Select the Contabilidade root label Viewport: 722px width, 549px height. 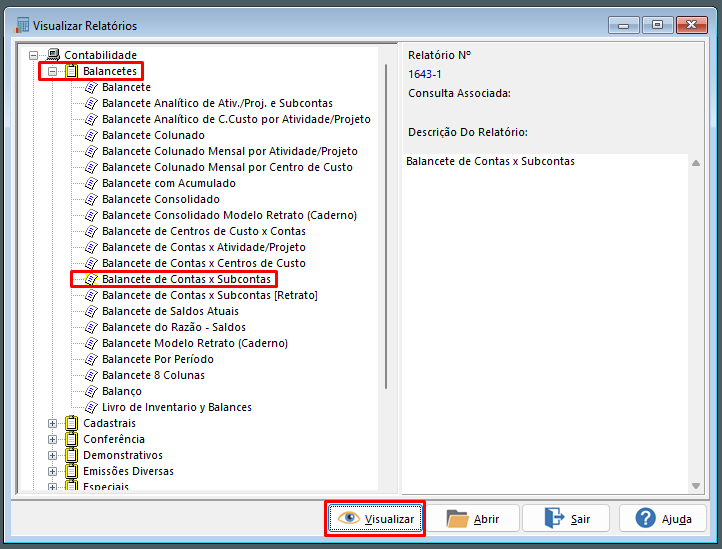[x=100, y=55]
